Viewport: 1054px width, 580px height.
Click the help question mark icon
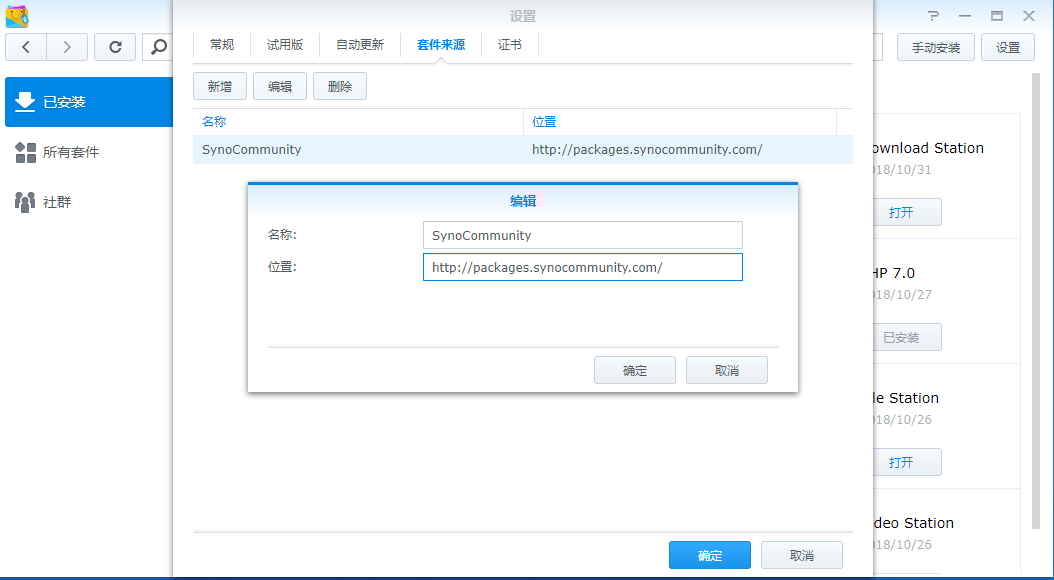coord(933,16)
